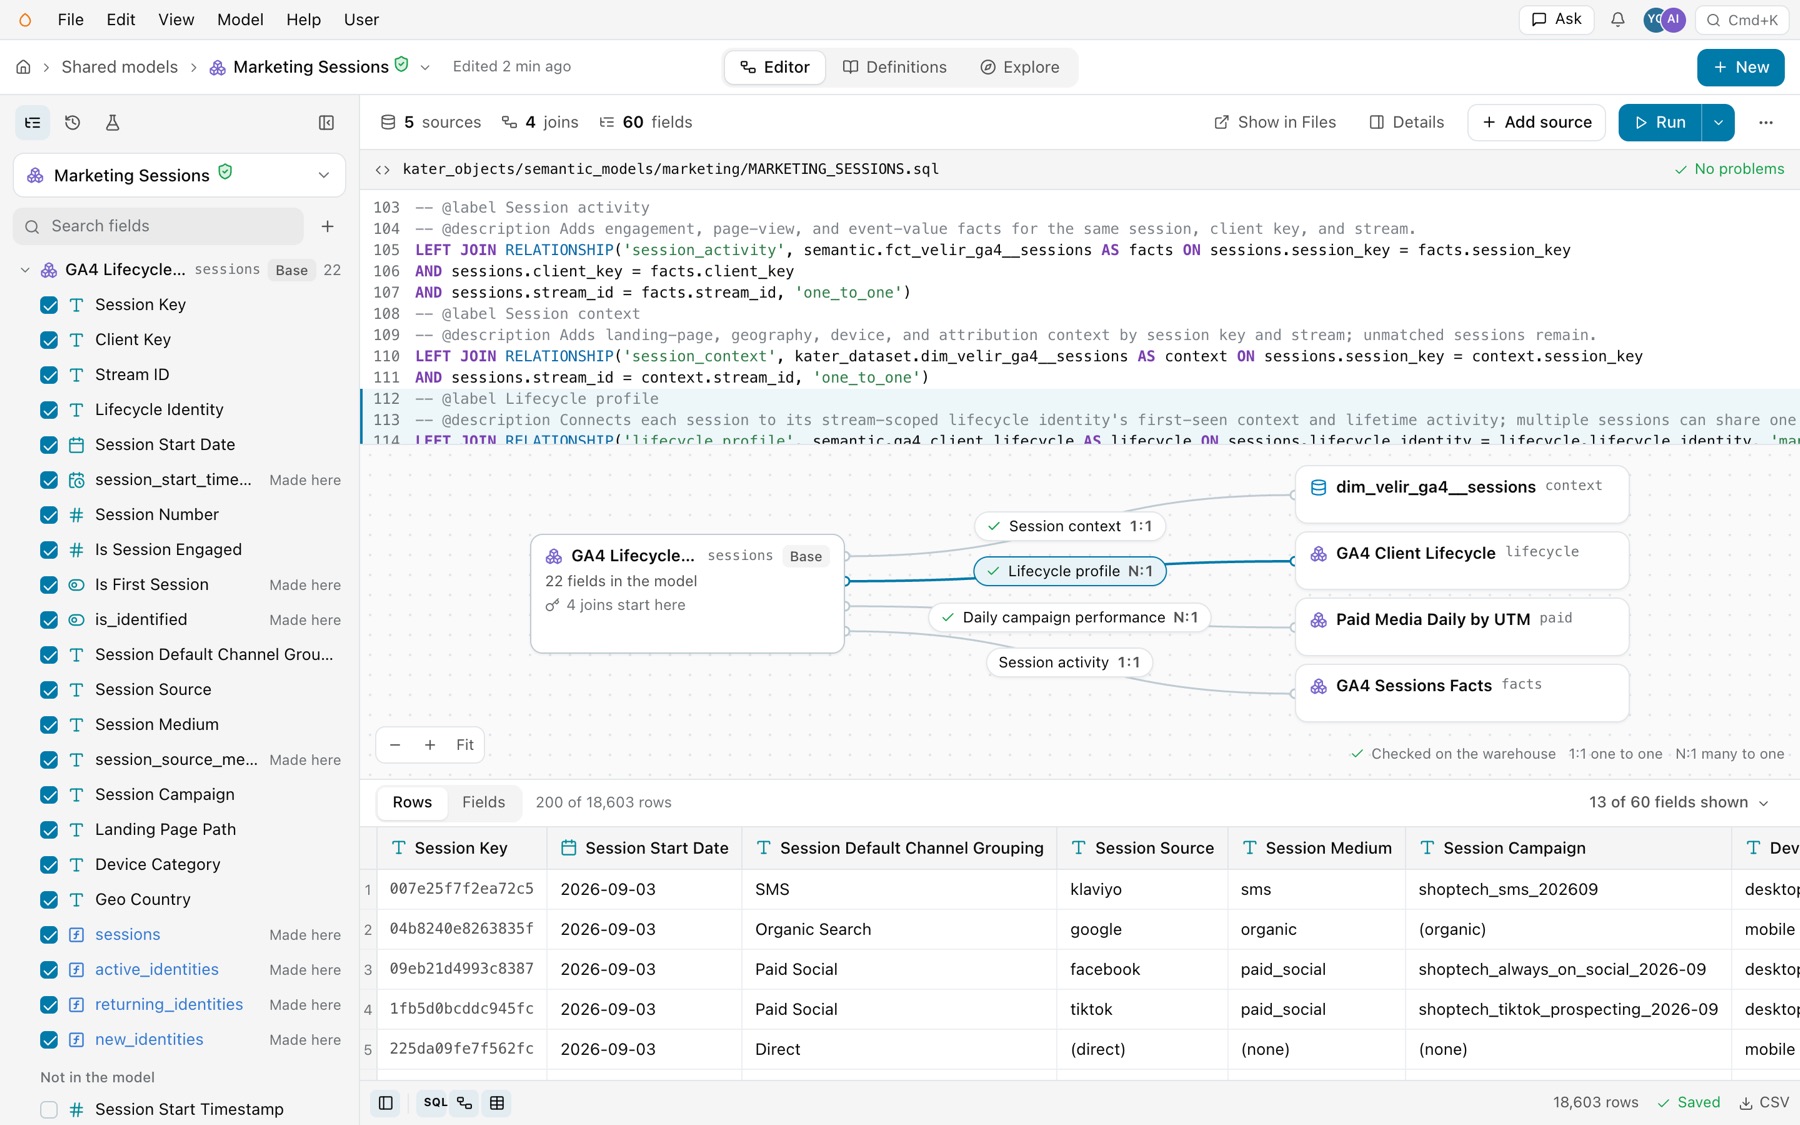
Task: Click Show in Files
Action: 1275,122
